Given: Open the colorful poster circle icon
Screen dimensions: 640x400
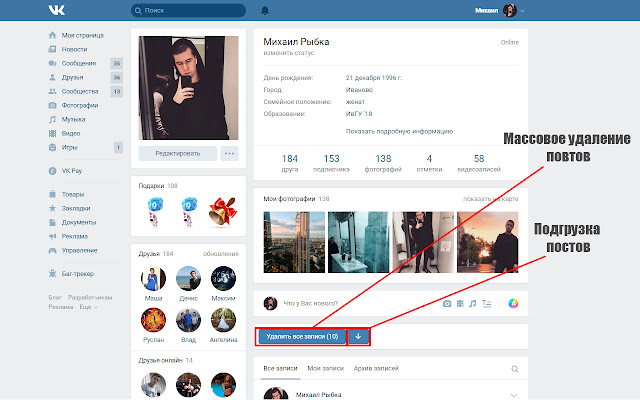Looking at the screenshot, I should coord(514,303).
